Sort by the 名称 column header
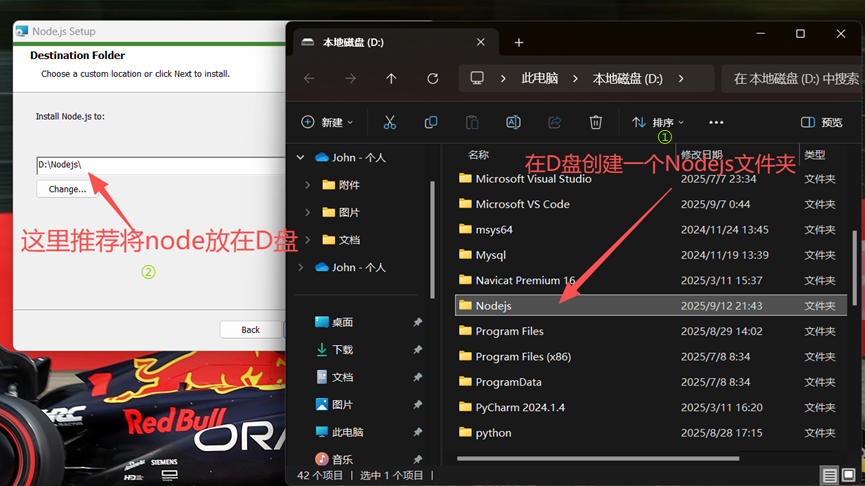 [x=478, y=155]
